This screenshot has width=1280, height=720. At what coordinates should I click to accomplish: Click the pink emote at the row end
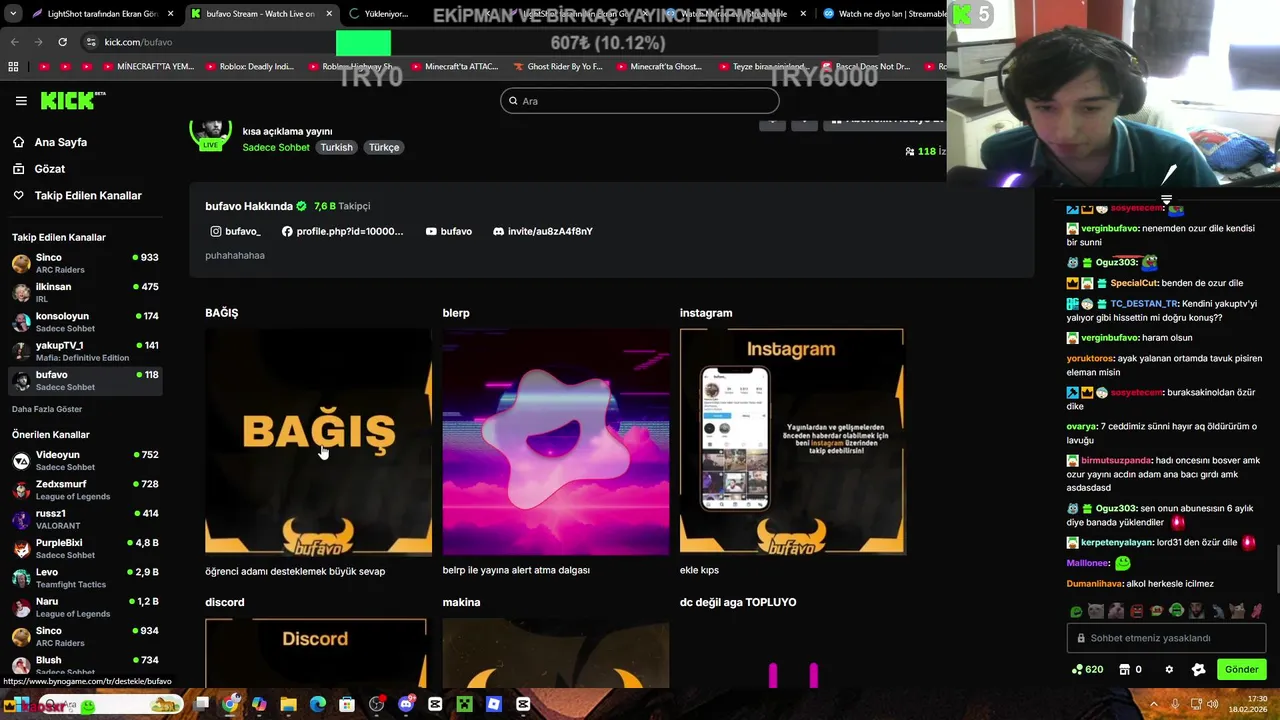pyautogui.click(x=1257, y=611)
